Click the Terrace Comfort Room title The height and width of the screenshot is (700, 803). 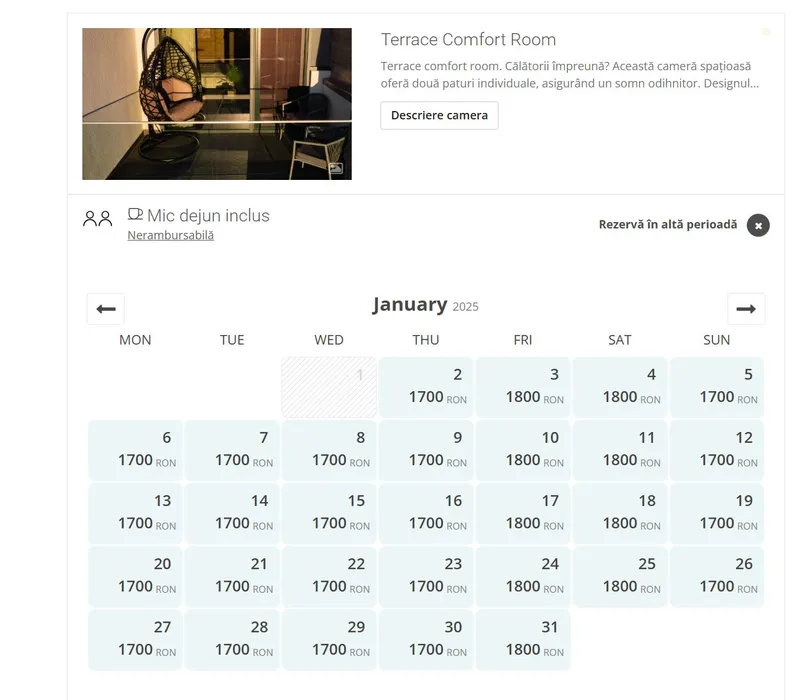pos(468,40)
